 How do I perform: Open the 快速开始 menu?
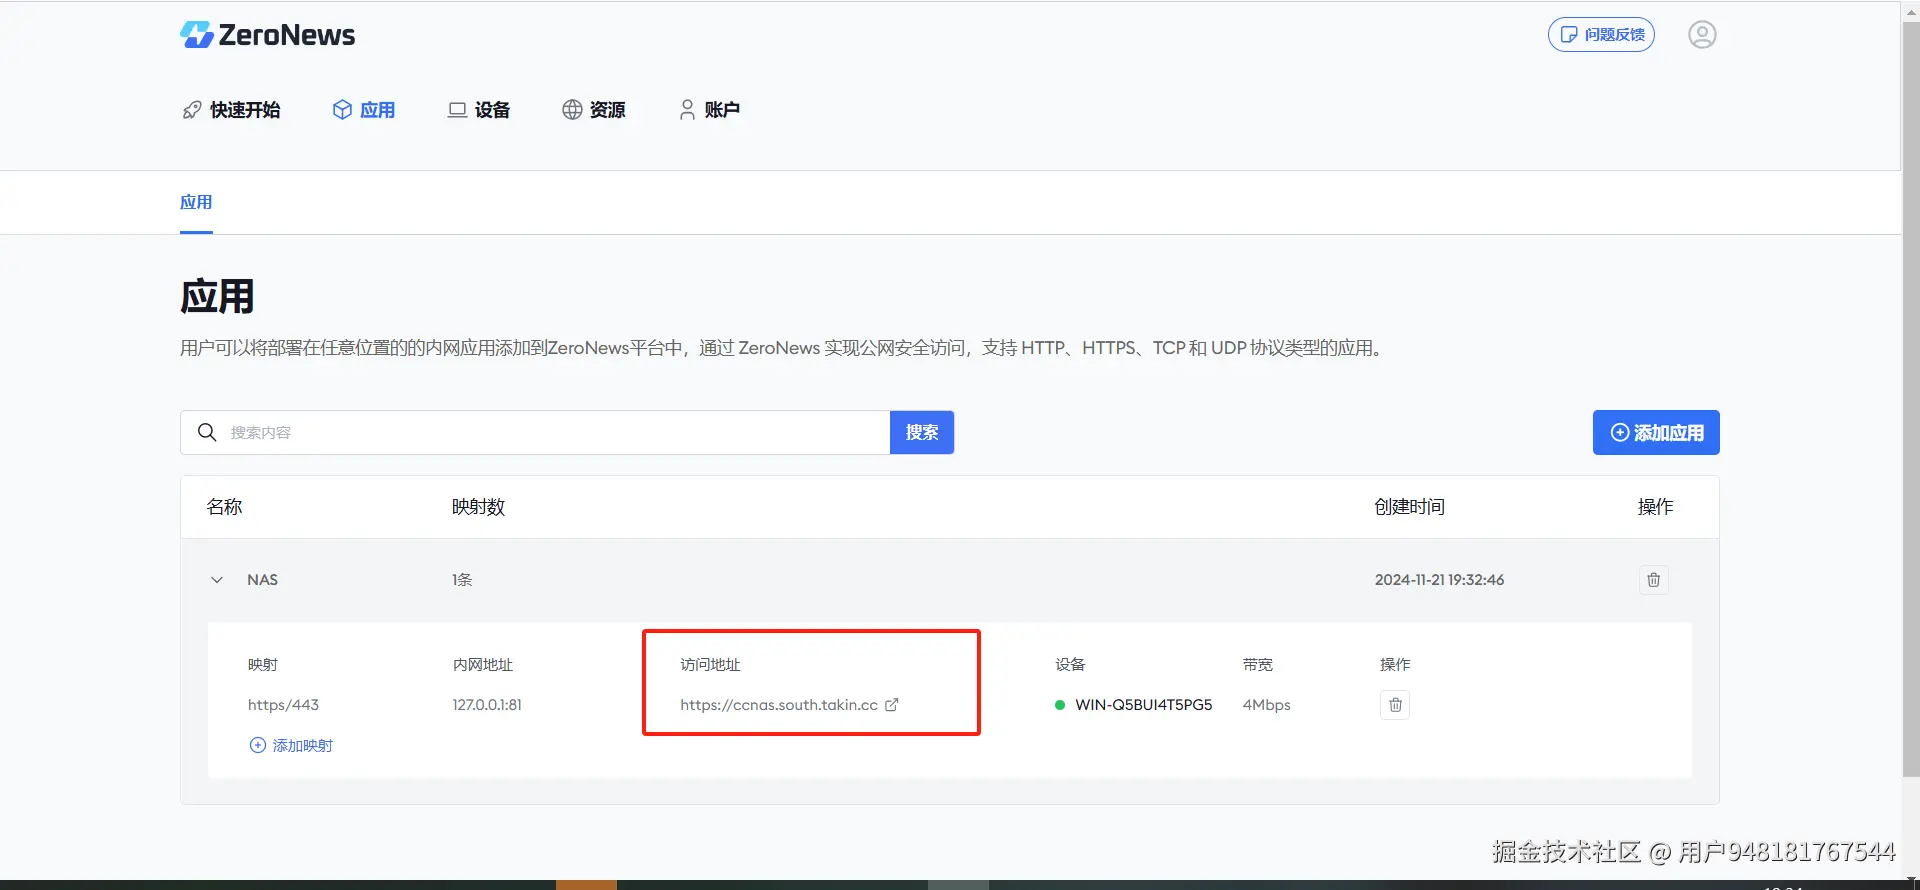click(231, 110)
